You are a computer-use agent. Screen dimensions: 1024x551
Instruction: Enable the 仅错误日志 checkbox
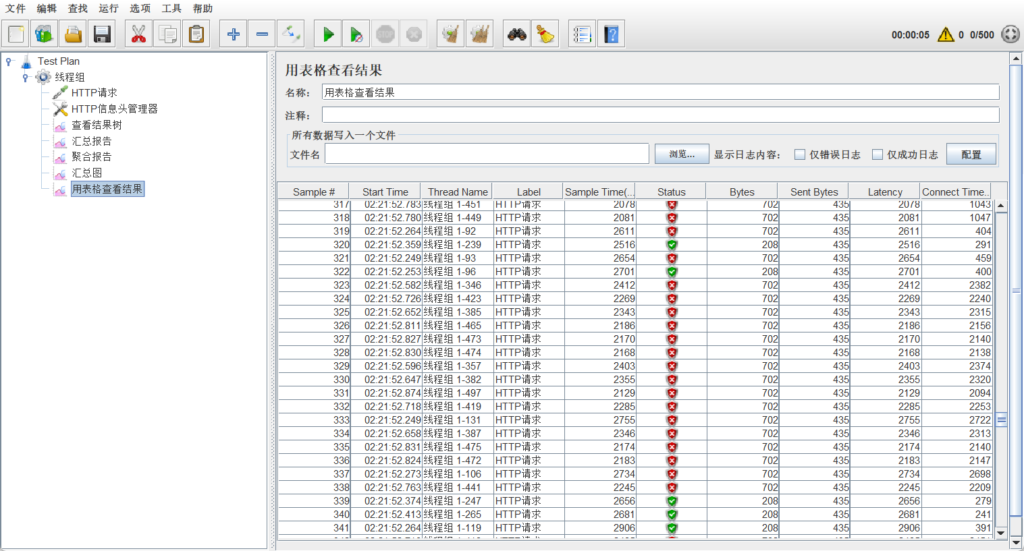(799, 155)
